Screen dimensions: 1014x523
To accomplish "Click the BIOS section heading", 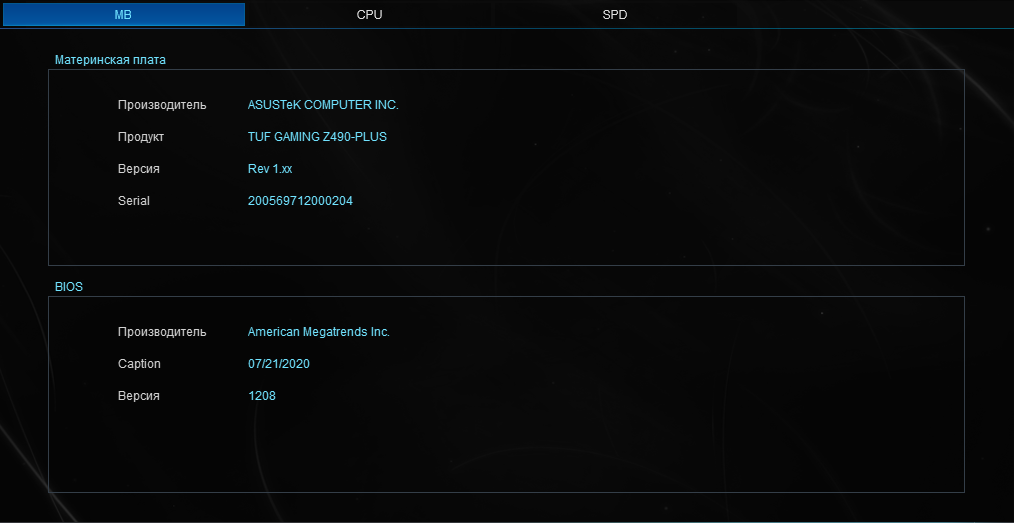I will (x=69, y=287).
